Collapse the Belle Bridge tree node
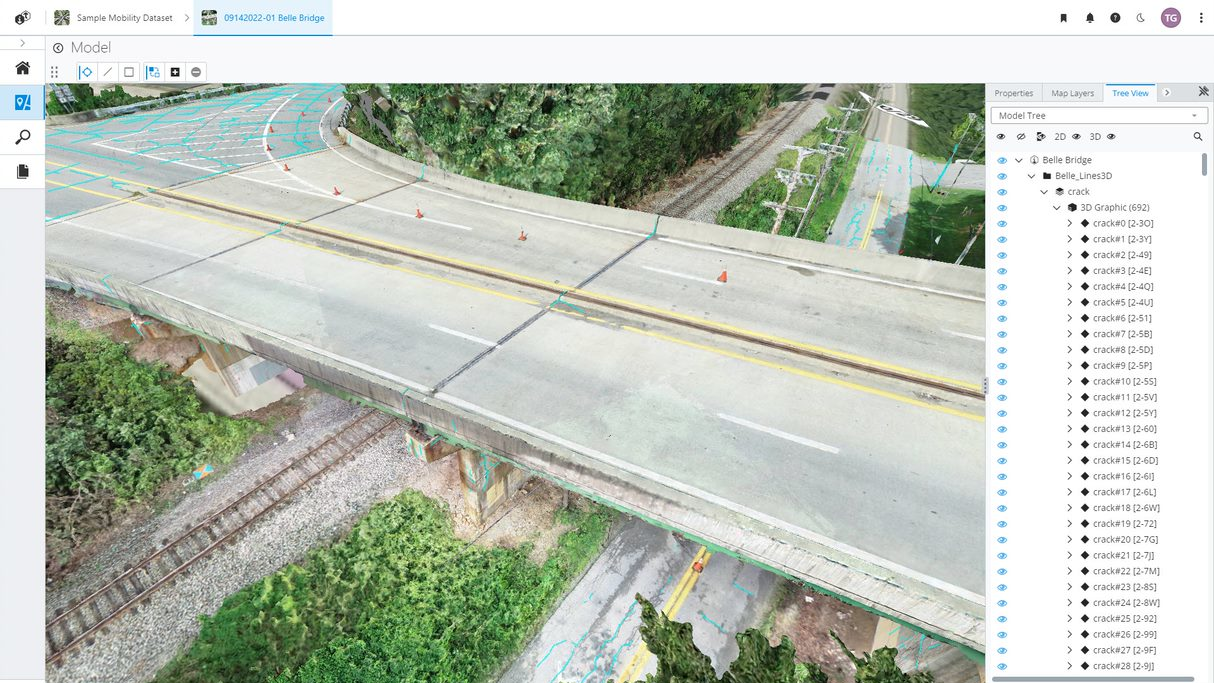This screenshot has height=683, width=1214. pos(1018,159)
